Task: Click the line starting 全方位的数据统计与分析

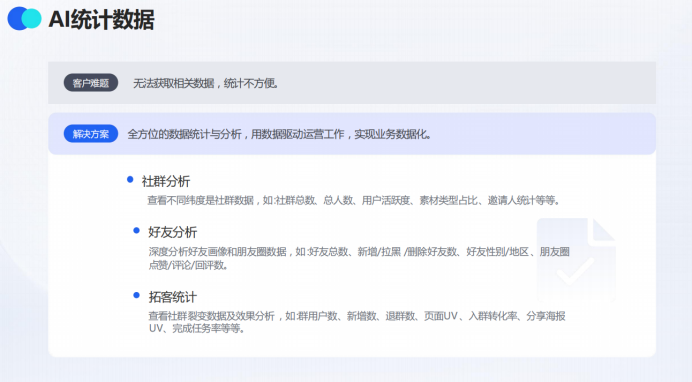Action: (x=279, y=134)
